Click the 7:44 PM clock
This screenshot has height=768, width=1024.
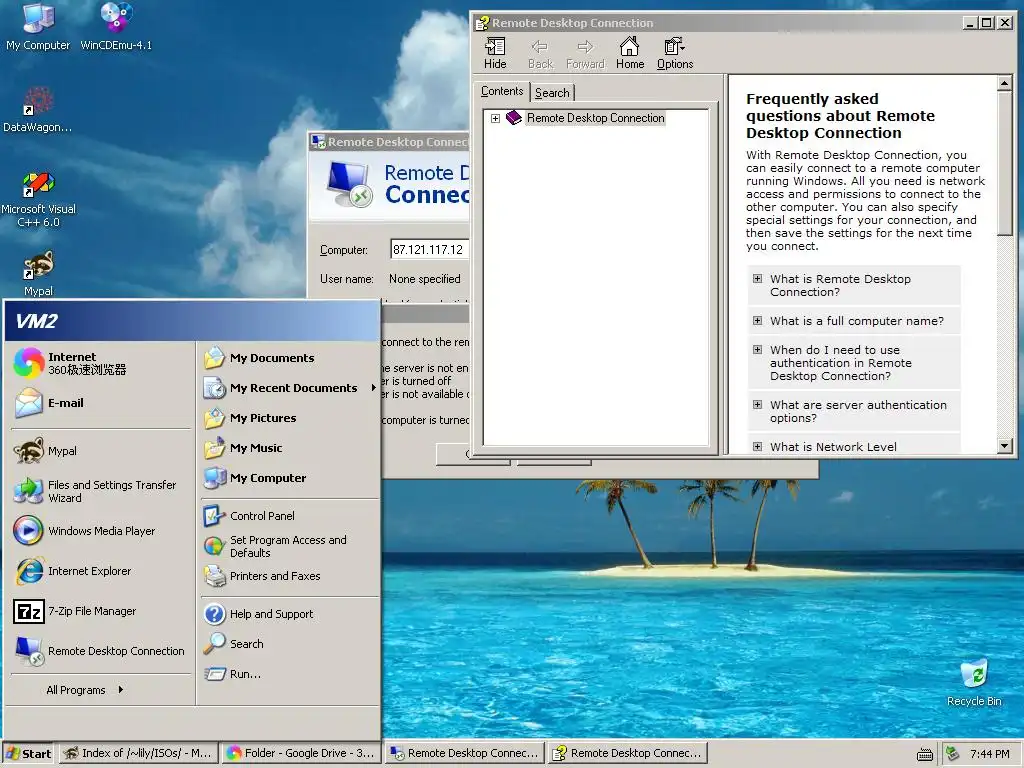989,754
